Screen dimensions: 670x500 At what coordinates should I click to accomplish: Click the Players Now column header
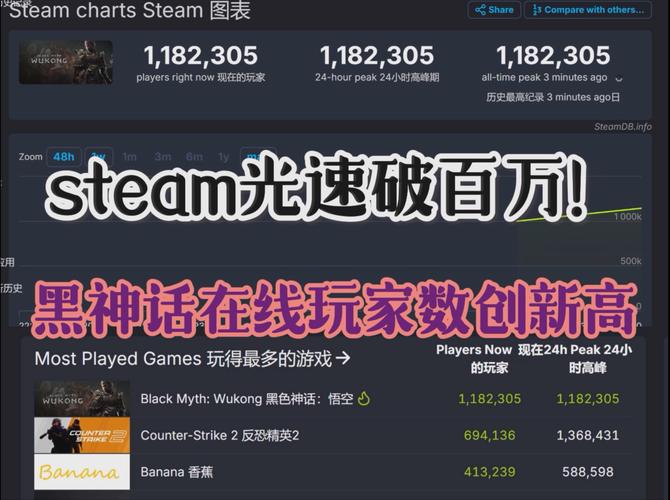[474, 359]
